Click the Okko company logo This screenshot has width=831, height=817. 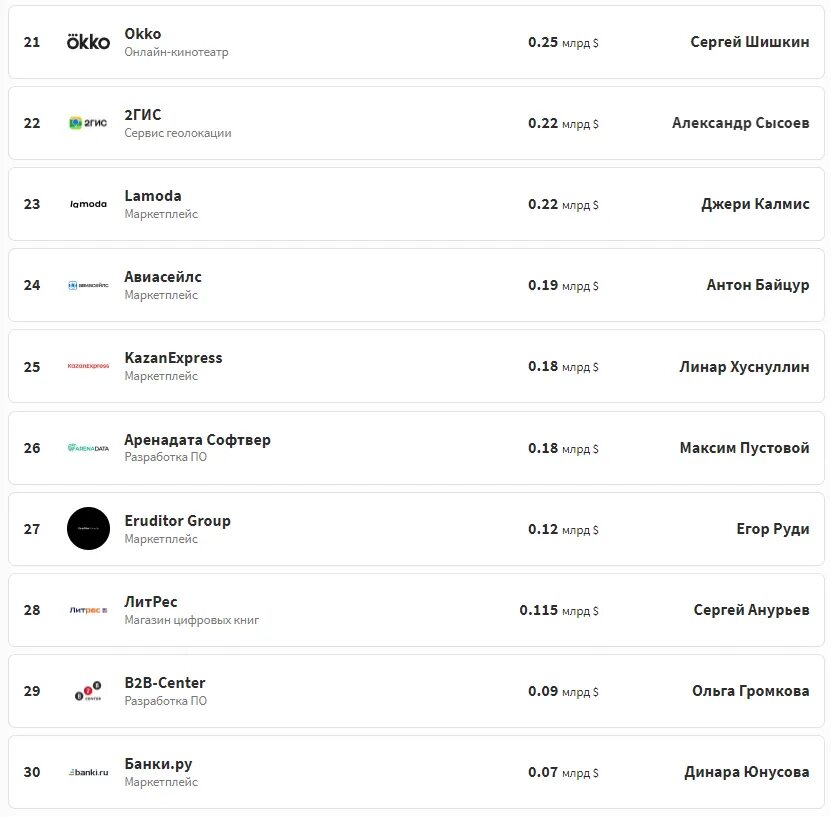(88, 42)
